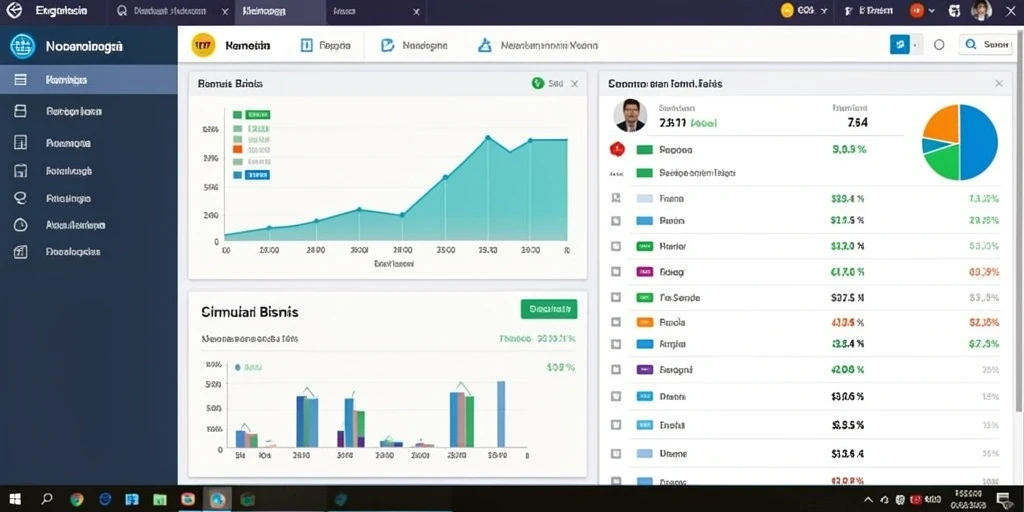
Task: Click the orange swatch in area chart legend
Action: pyautogui.click(x=238, y=150)
